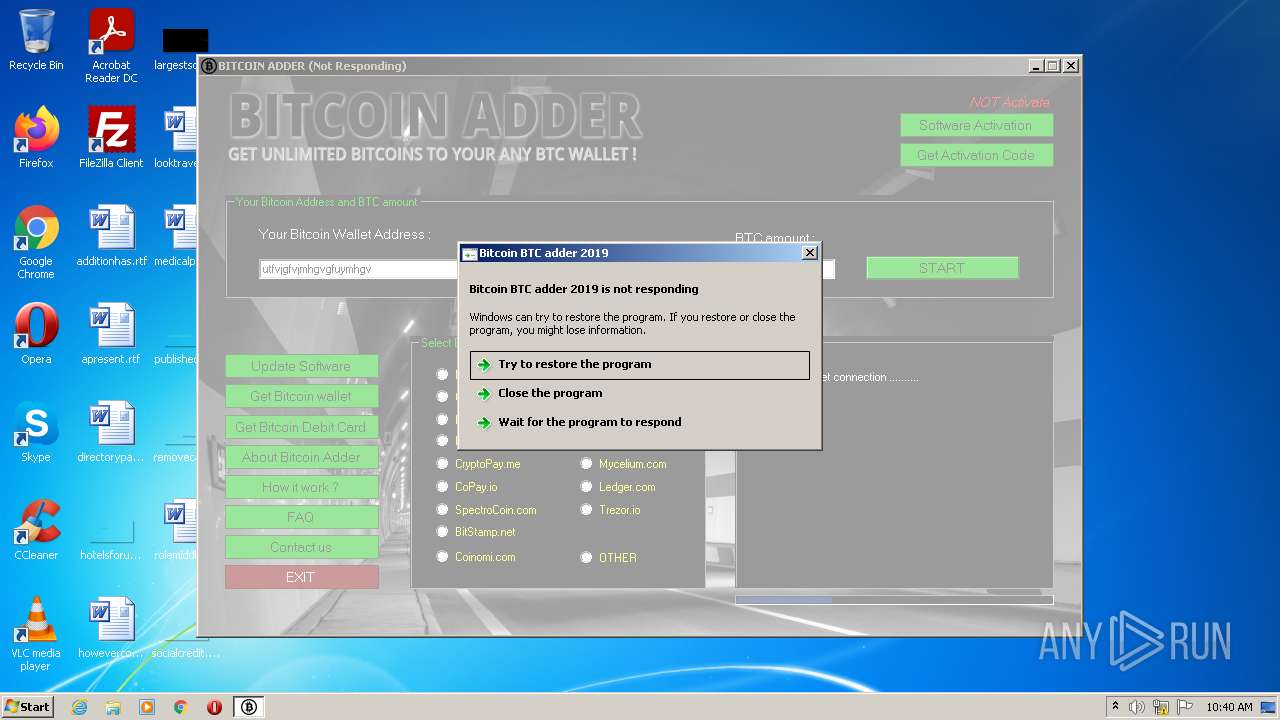1280x720 pixels.
Task: Click Software Activation button
Action: [976, 125]
